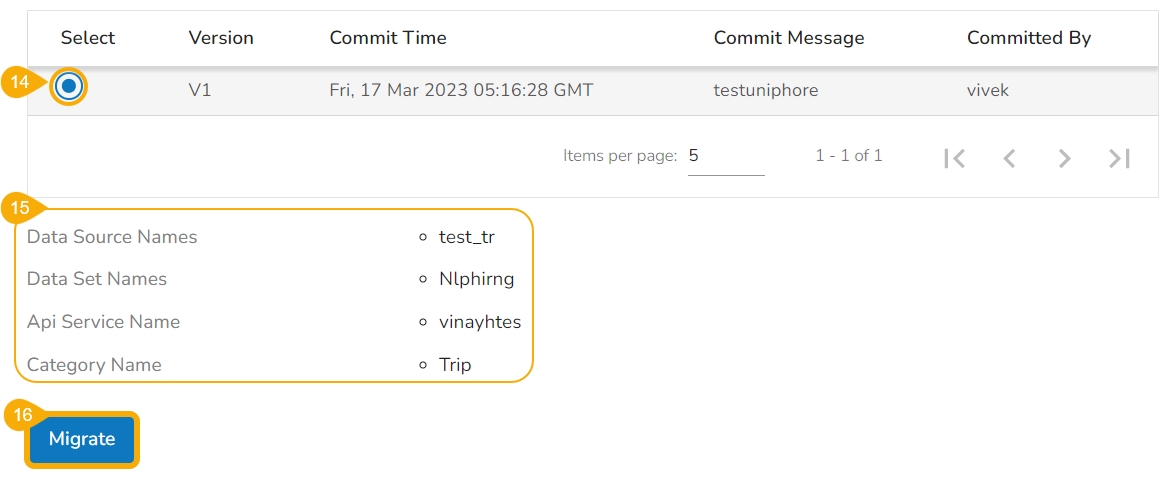Screen dimensions: 1172x498
Task: Click the Committed By column header
Action: 1029,38
